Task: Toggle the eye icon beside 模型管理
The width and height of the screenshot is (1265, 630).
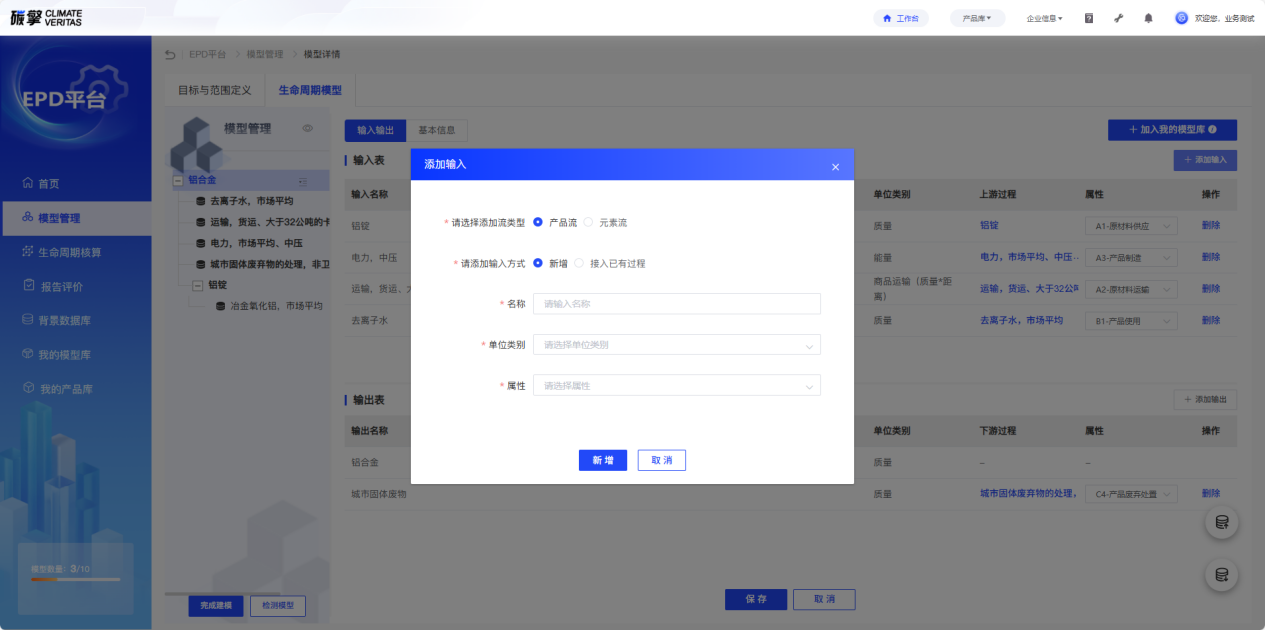Action: [x=308, y=128]
